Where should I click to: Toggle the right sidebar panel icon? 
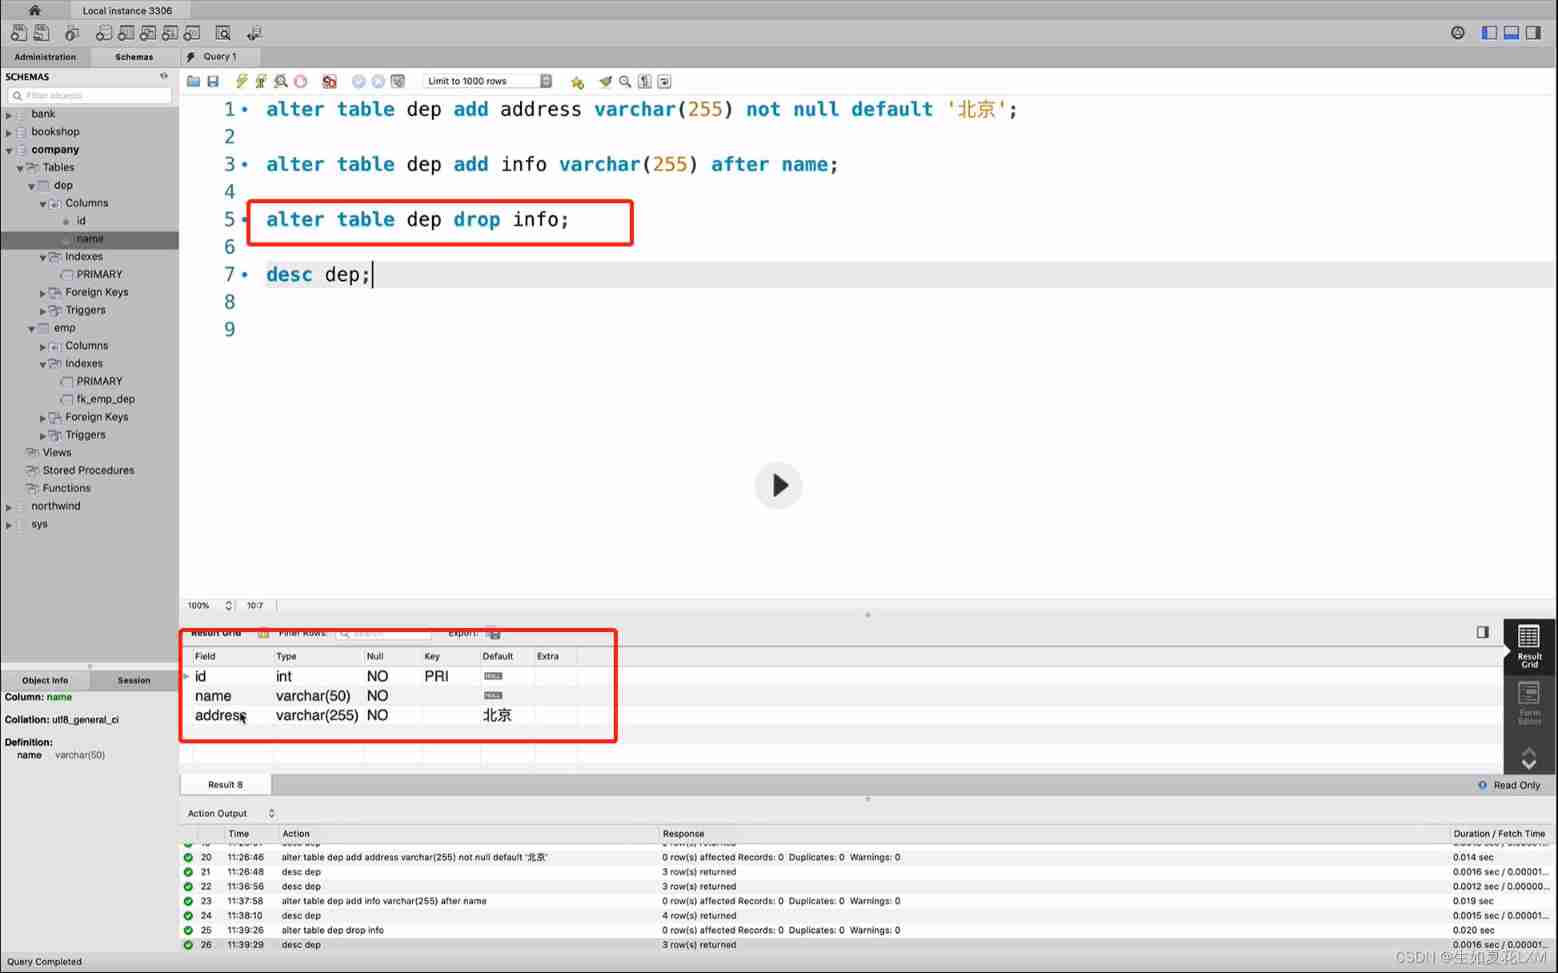click(1533, 33)
